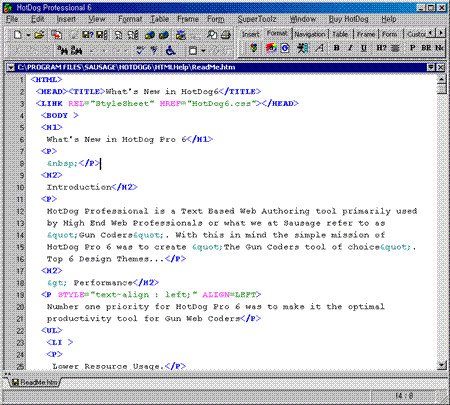Click the <BODY > tag on line 4
450x405 pixels.
pyautogui.click(x=60, y=115)
